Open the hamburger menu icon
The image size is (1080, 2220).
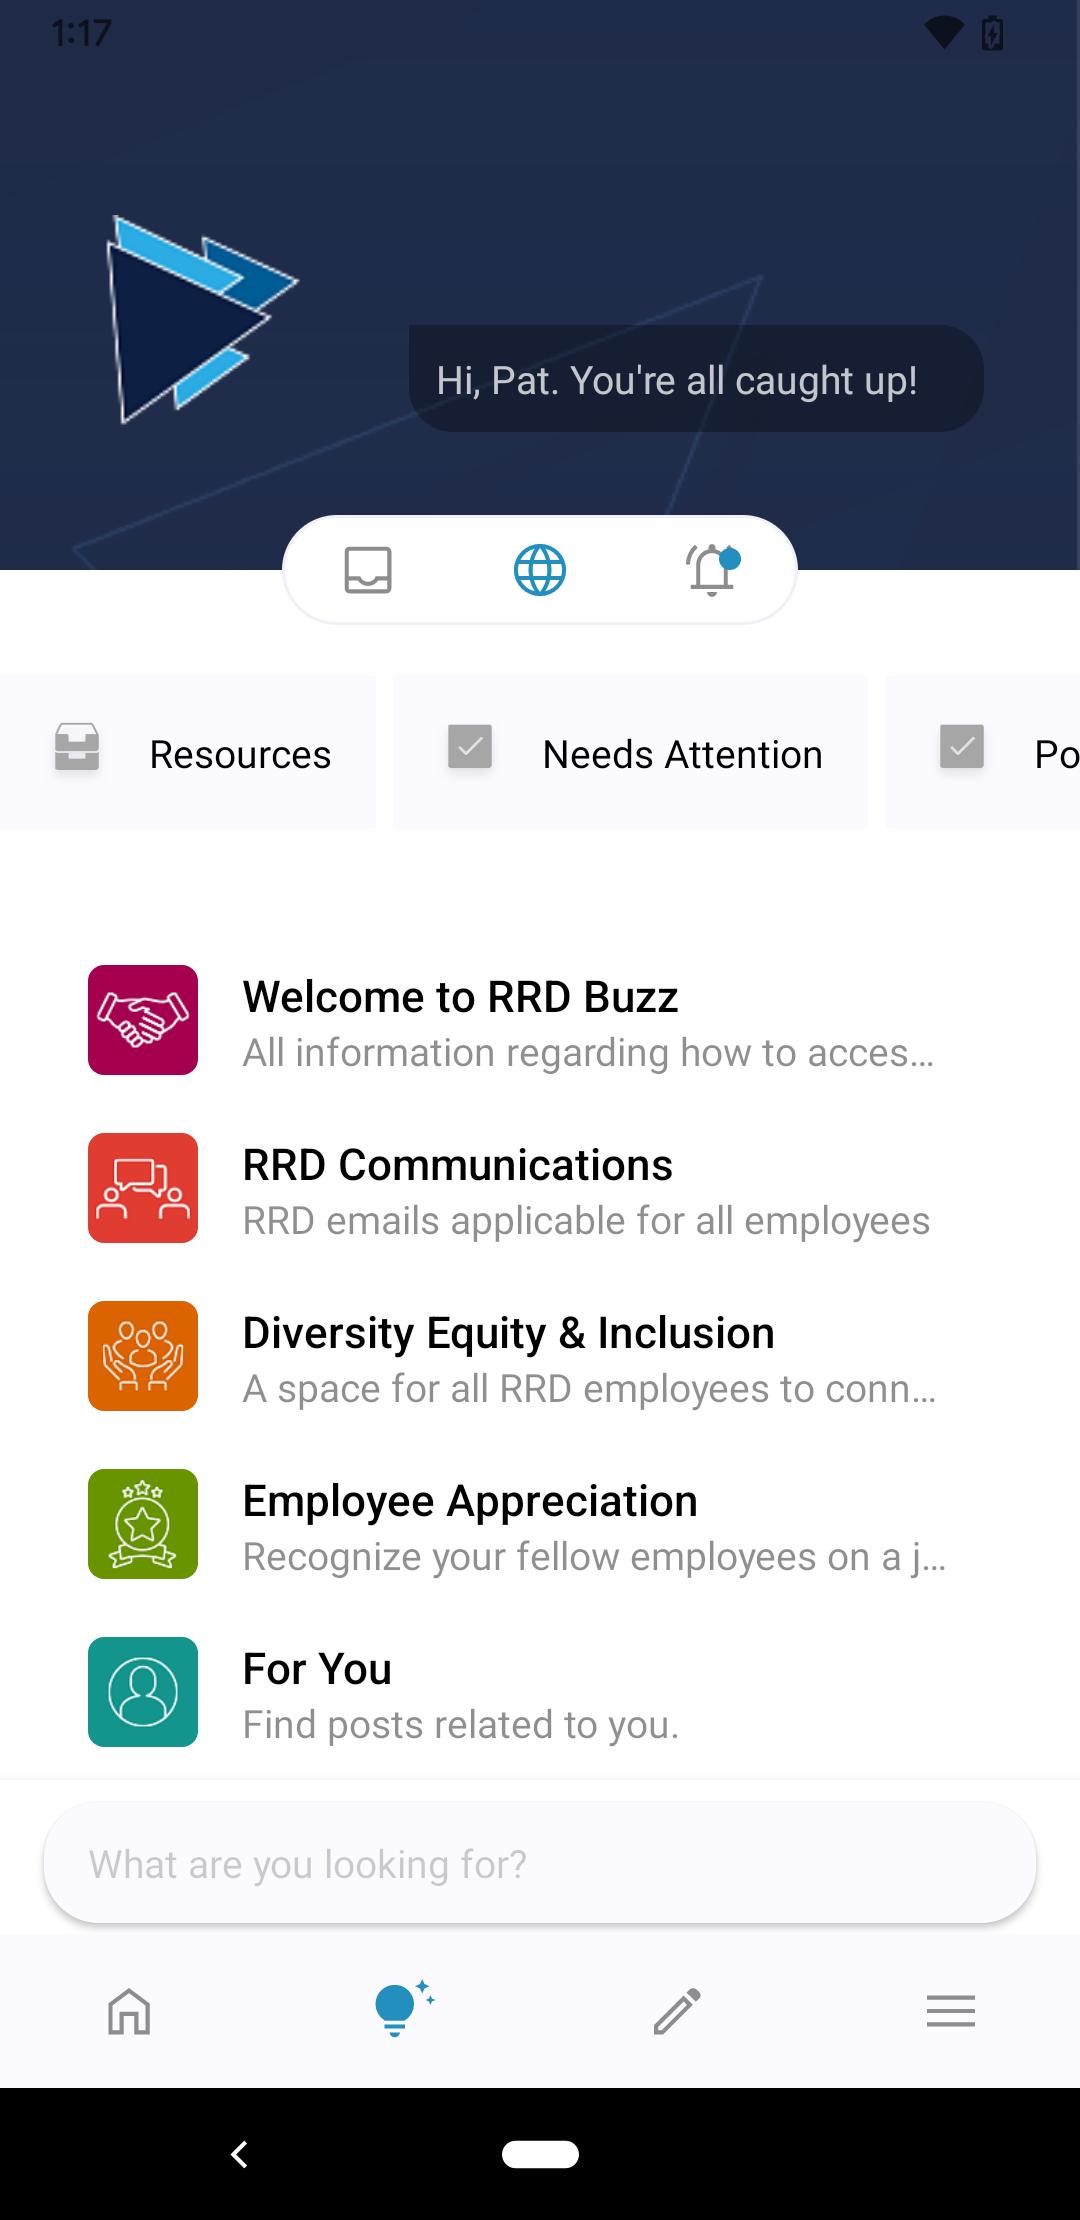tap(951, 2011)
